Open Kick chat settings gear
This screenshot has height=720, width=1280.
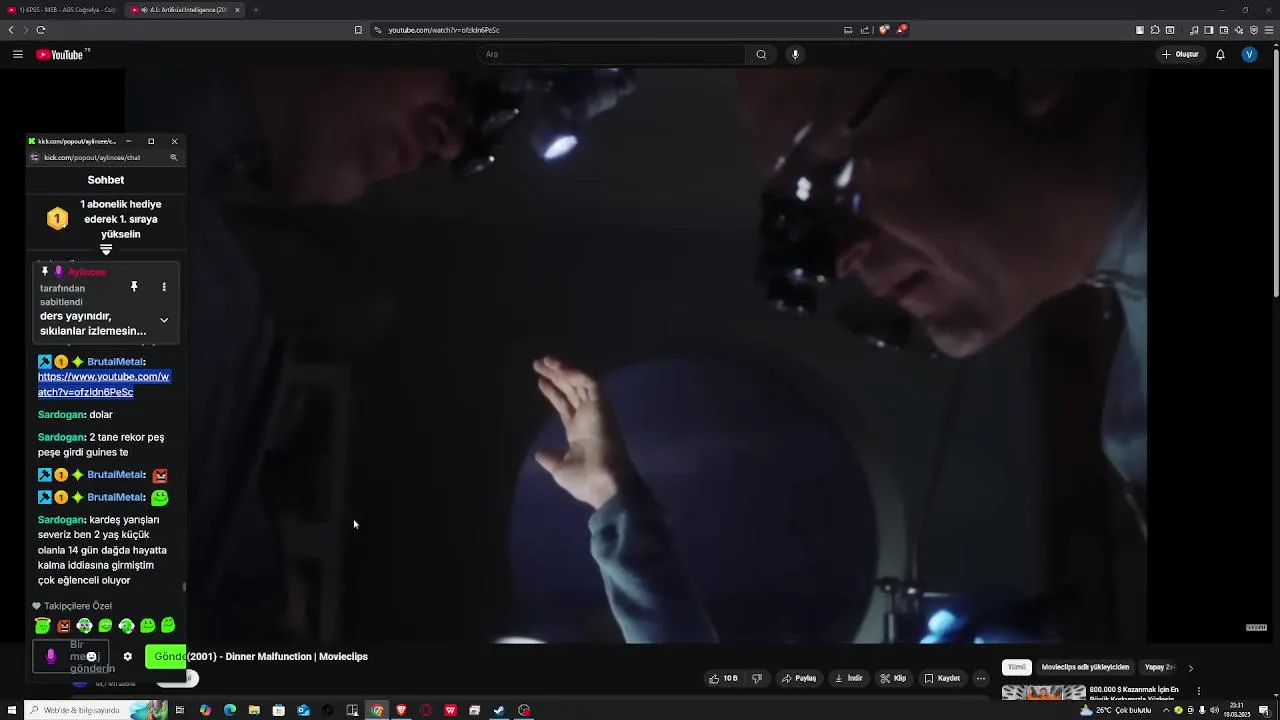(127, 657)
